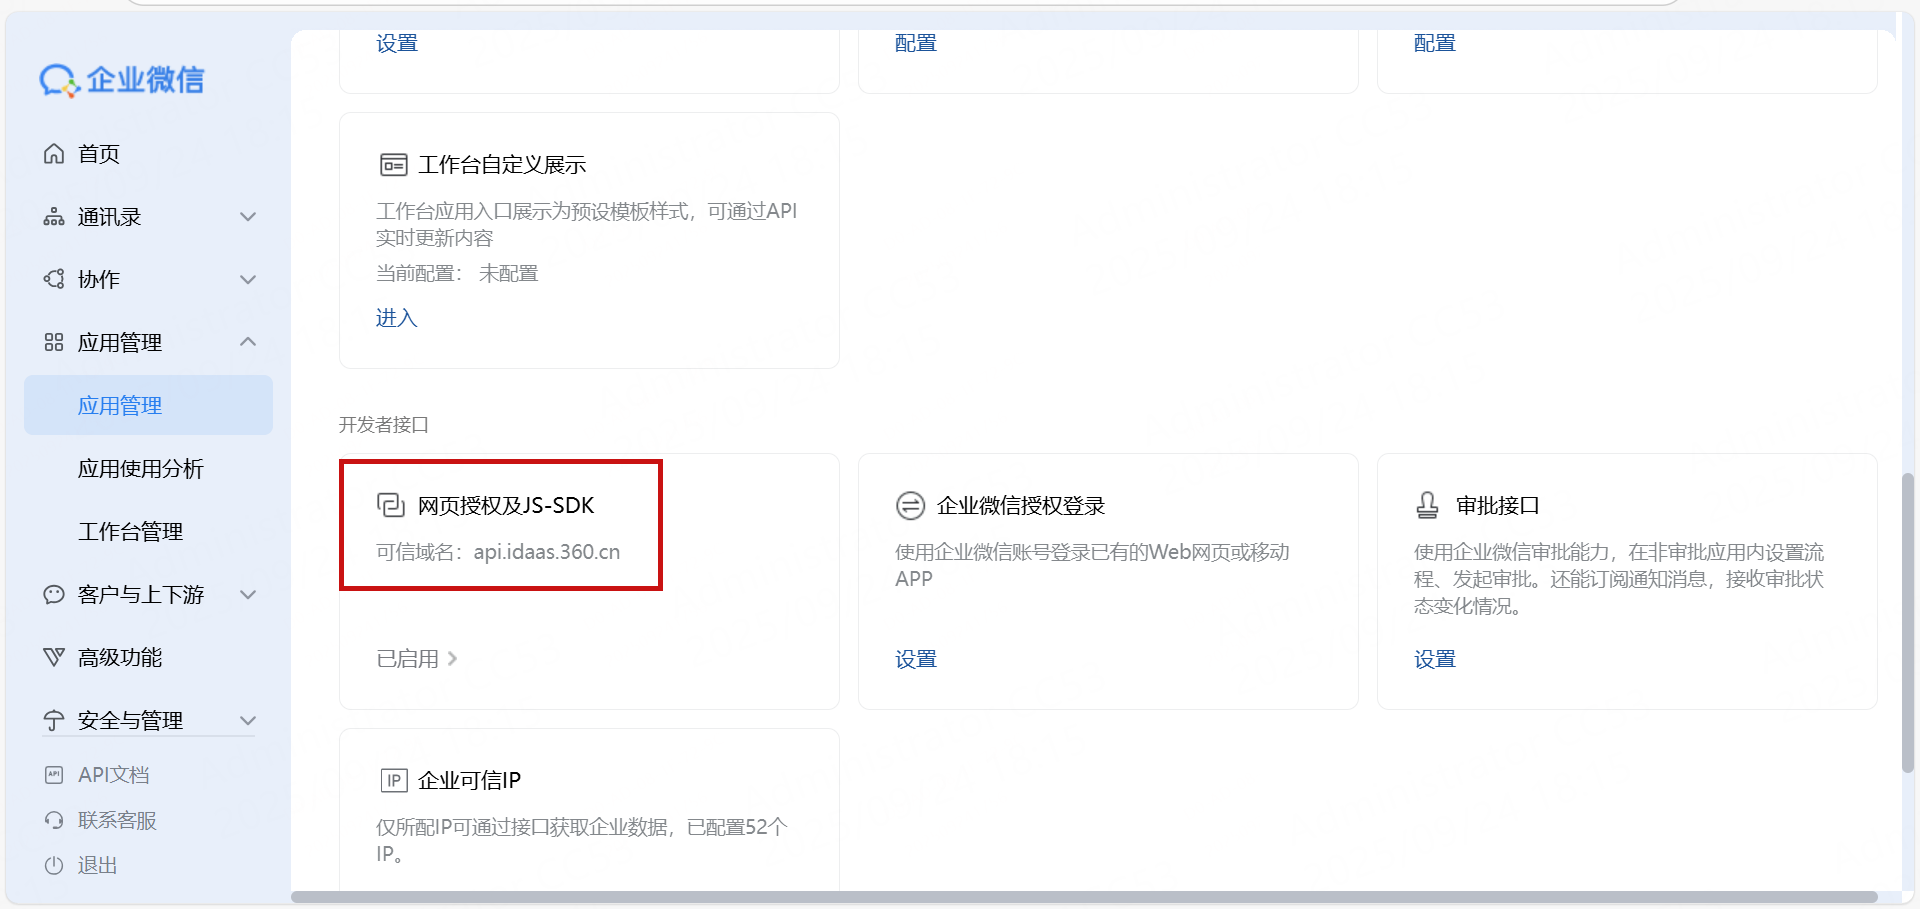
Task: Click the 企业微信 logo icon
Action: click(x=59, y=80)
